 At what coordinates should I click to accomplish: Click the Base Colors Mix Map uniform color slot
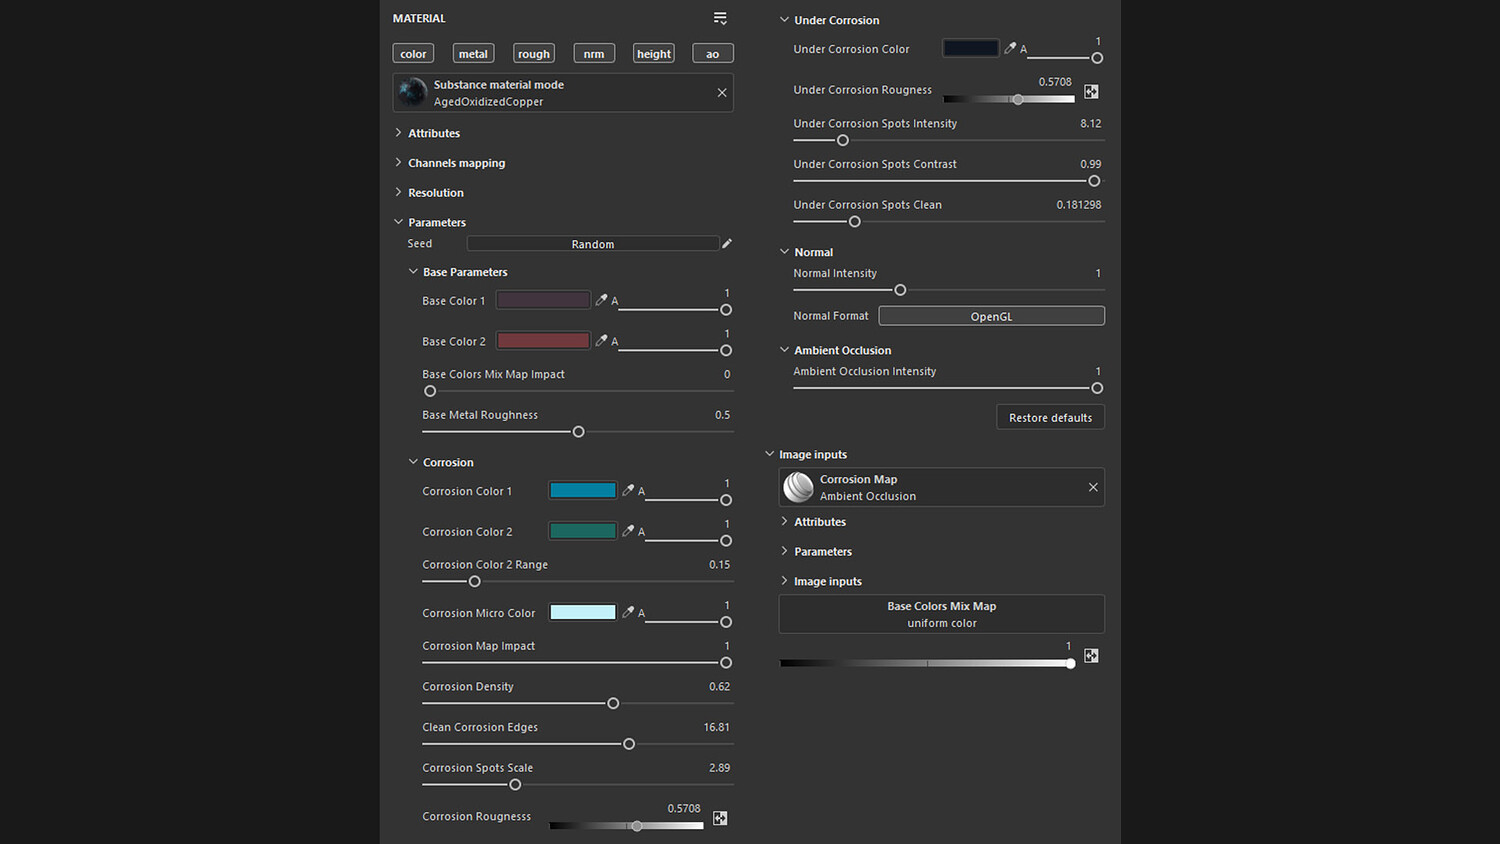coord(941,614)
